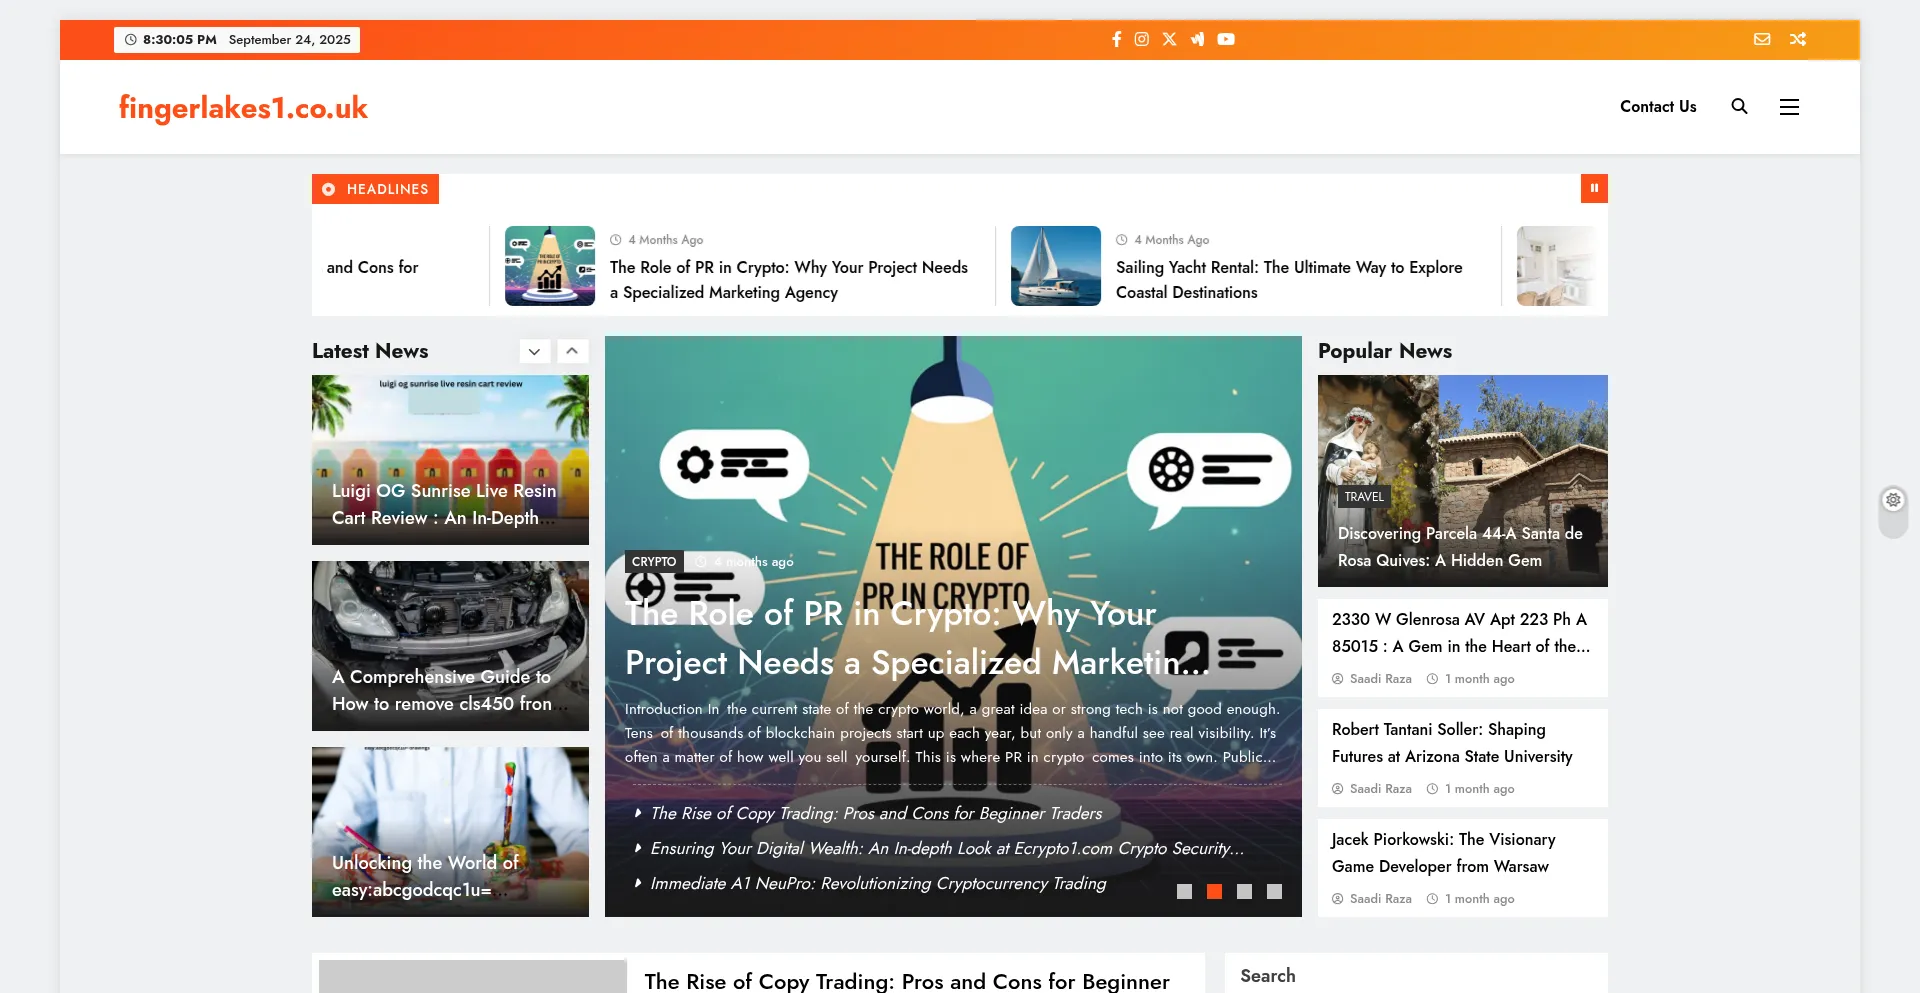Select the third slider indicator square
This screenshot has height=993, width=1920.
point(1244,891)
